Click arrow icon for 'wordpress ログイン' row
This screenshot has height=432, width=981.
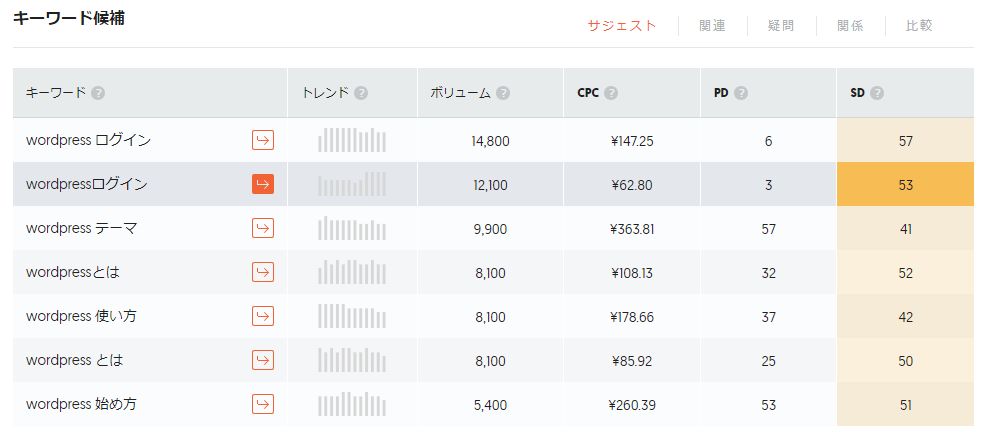[x=263, y=141]
